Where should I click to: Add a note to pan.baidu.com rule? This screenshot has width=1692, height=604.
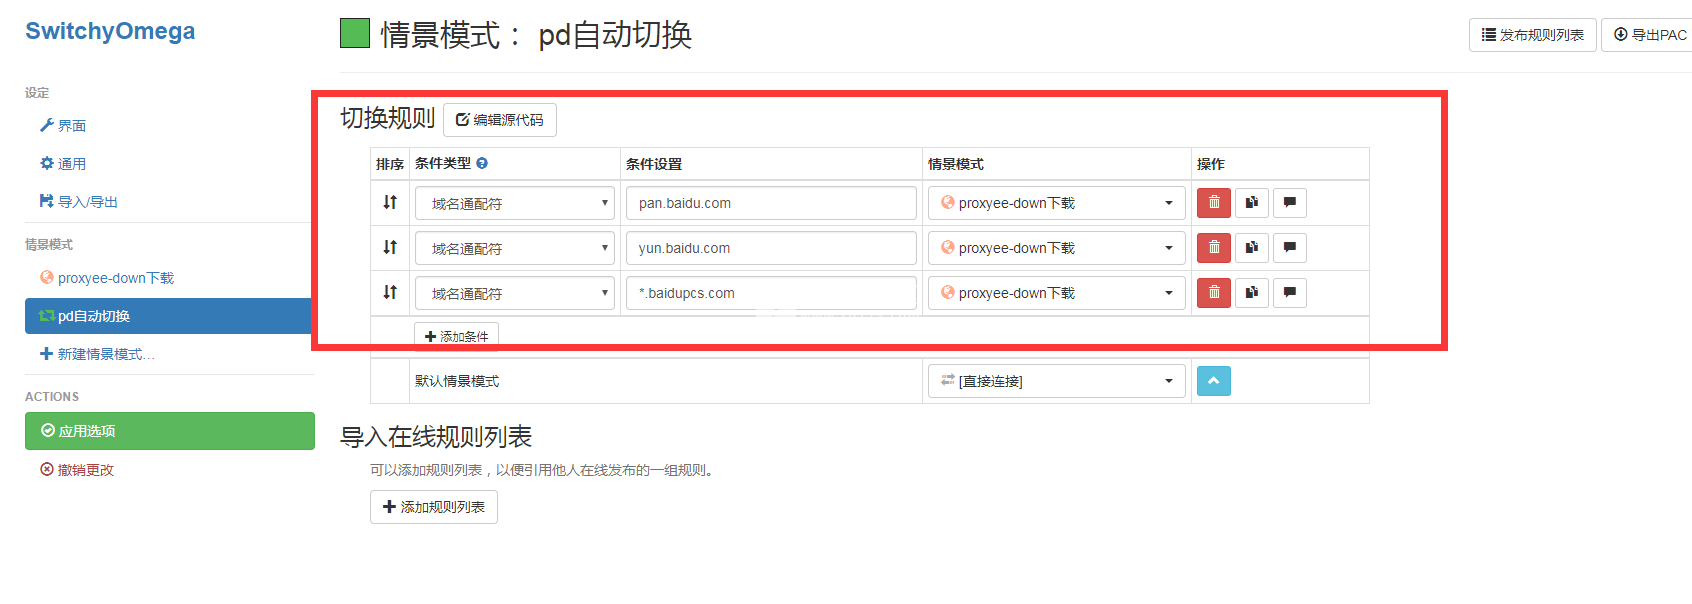[x=1289, y=203]
